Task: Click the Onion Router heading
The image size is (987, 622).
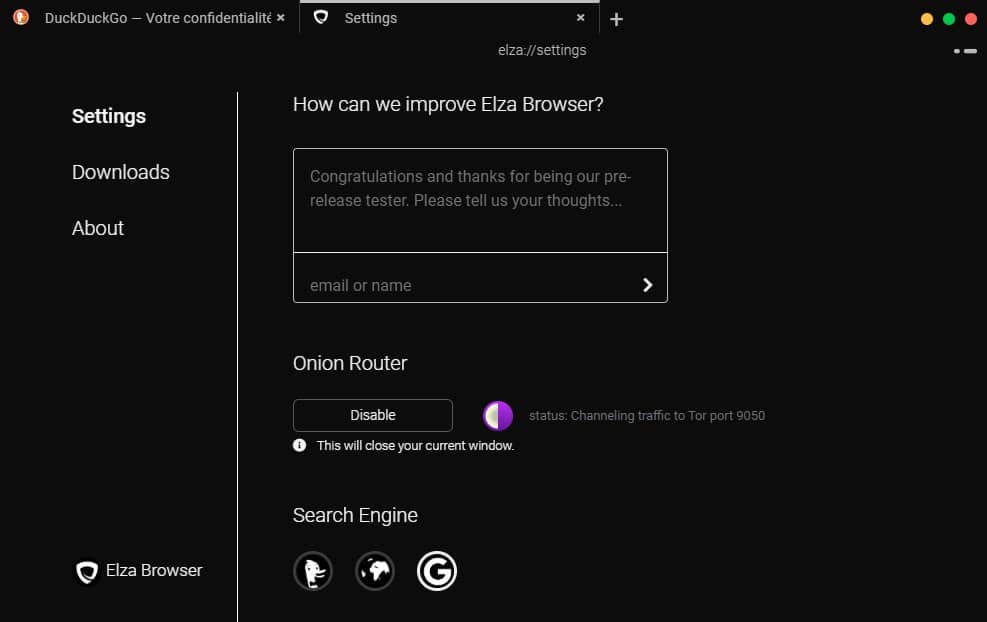Action: click(x=350, y=363)
